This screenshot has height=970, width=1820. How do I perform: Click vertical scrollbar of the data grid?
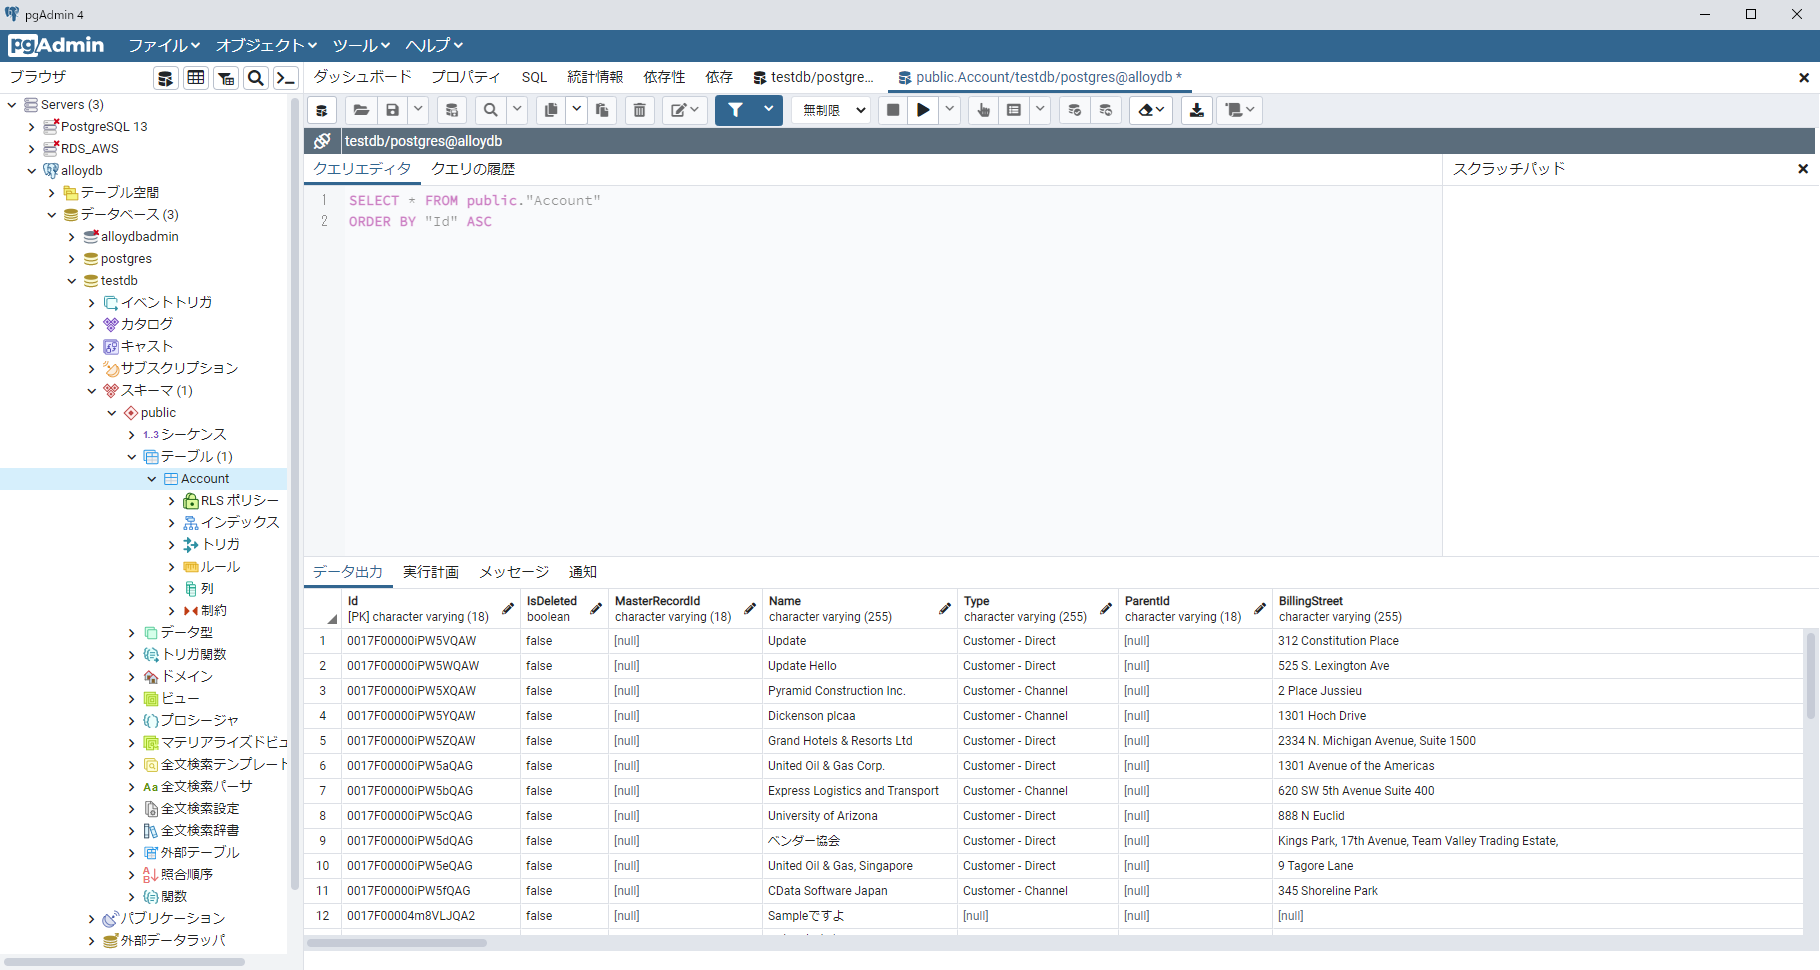click(x=1810, y=675)
